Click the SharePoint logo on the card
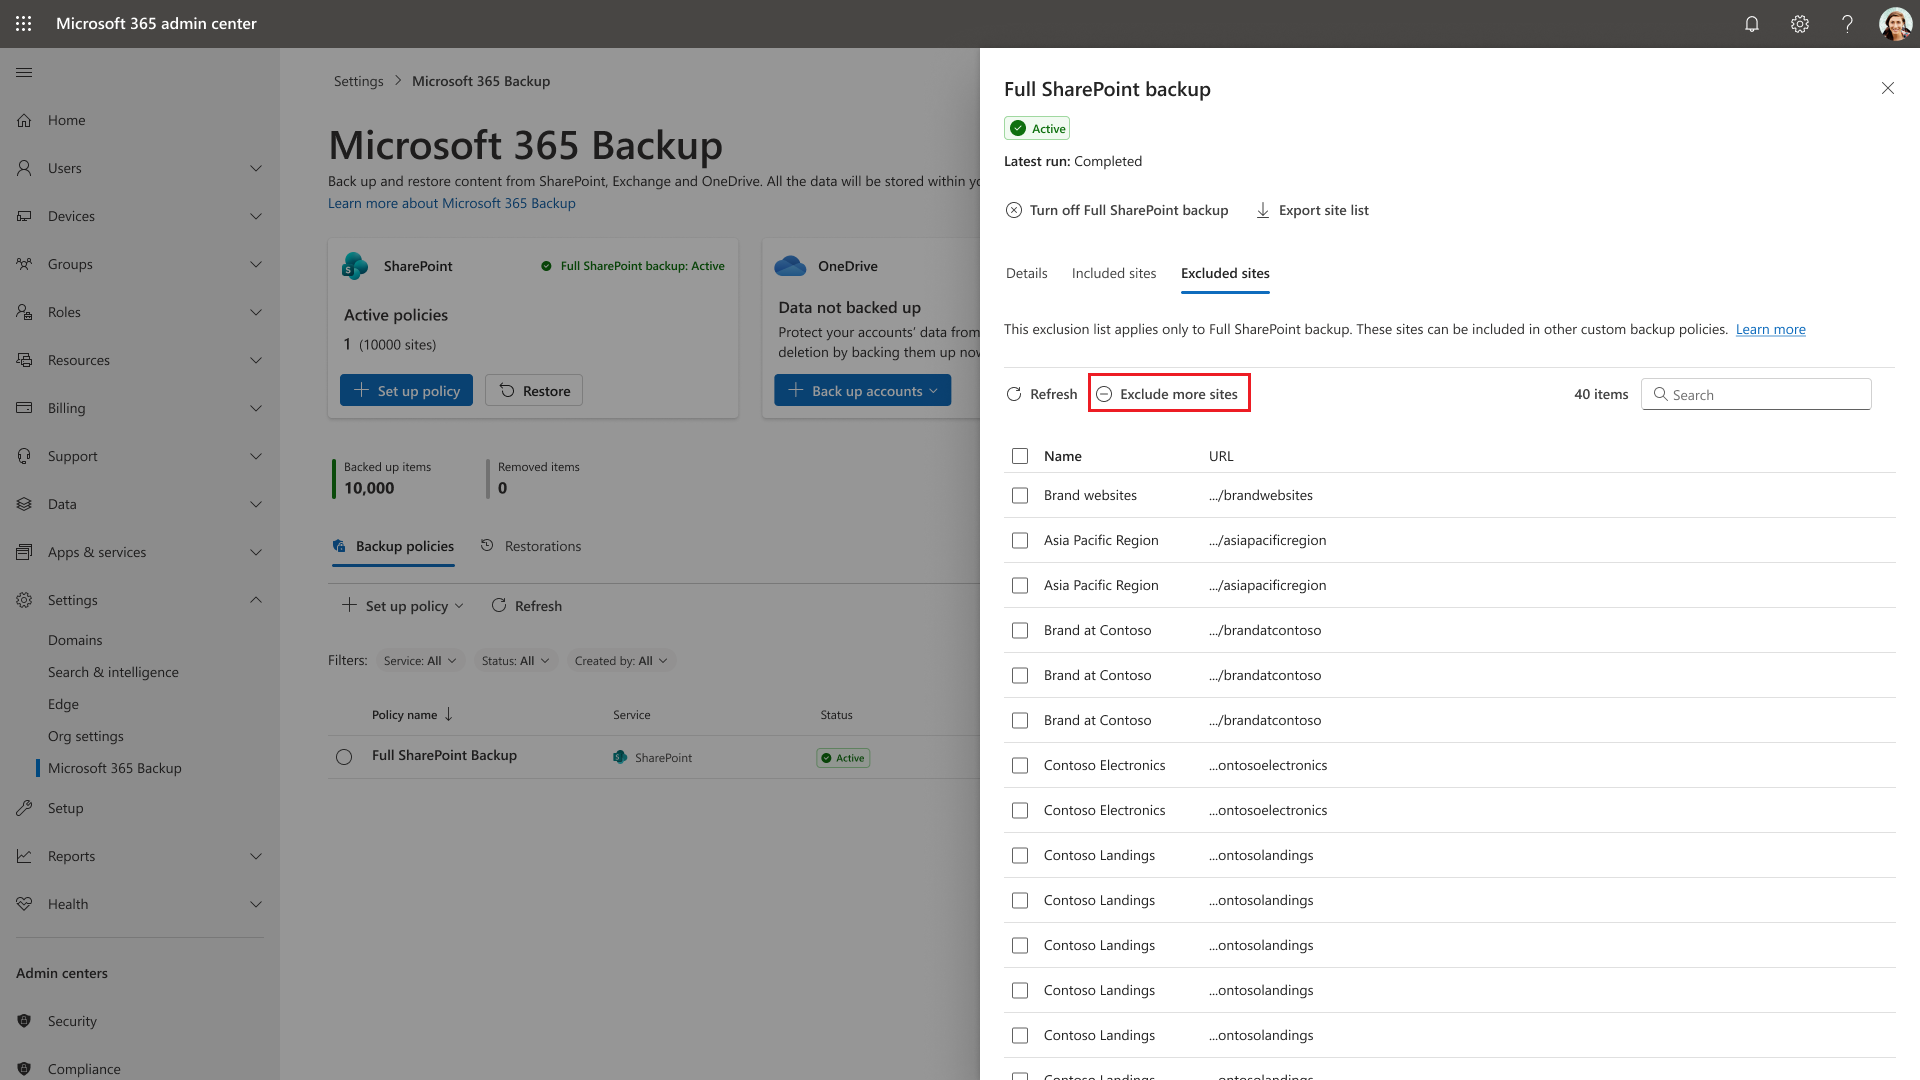Viewport: 1920px width, 1080px height. pos(355,266)
